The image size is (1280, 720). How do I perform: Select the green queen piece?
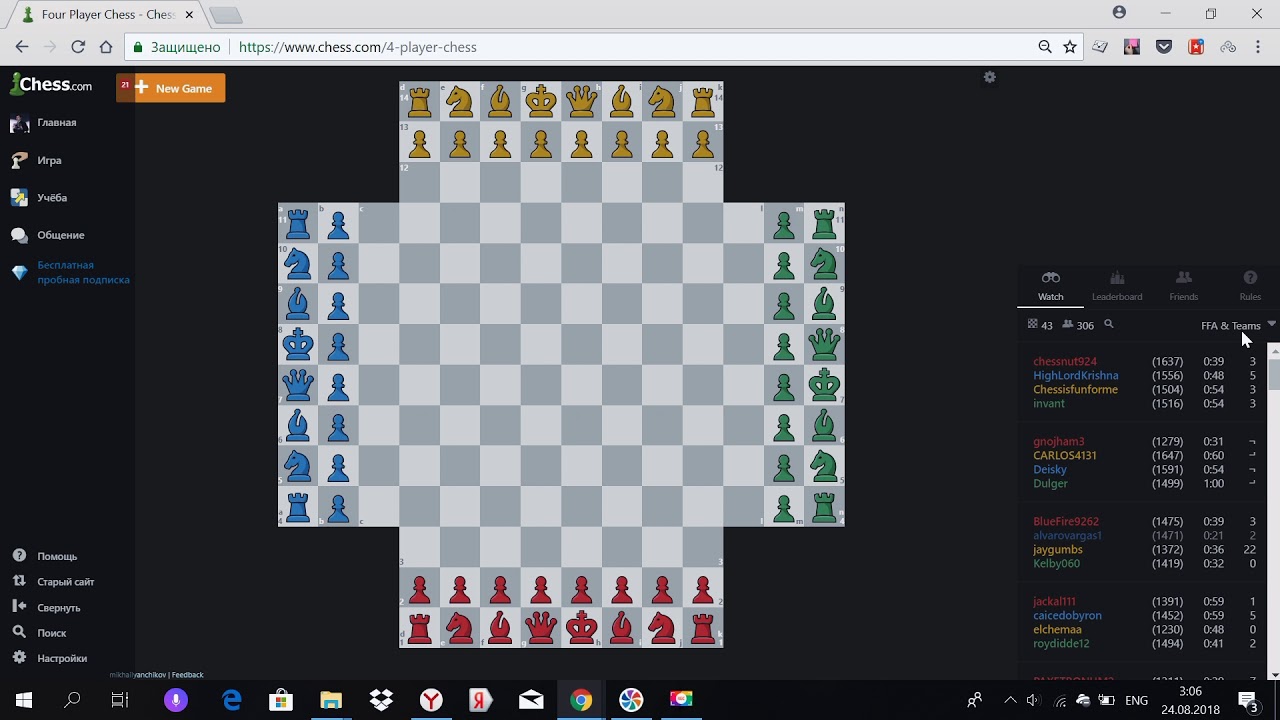pyautogui.click(x=824, y=344)
